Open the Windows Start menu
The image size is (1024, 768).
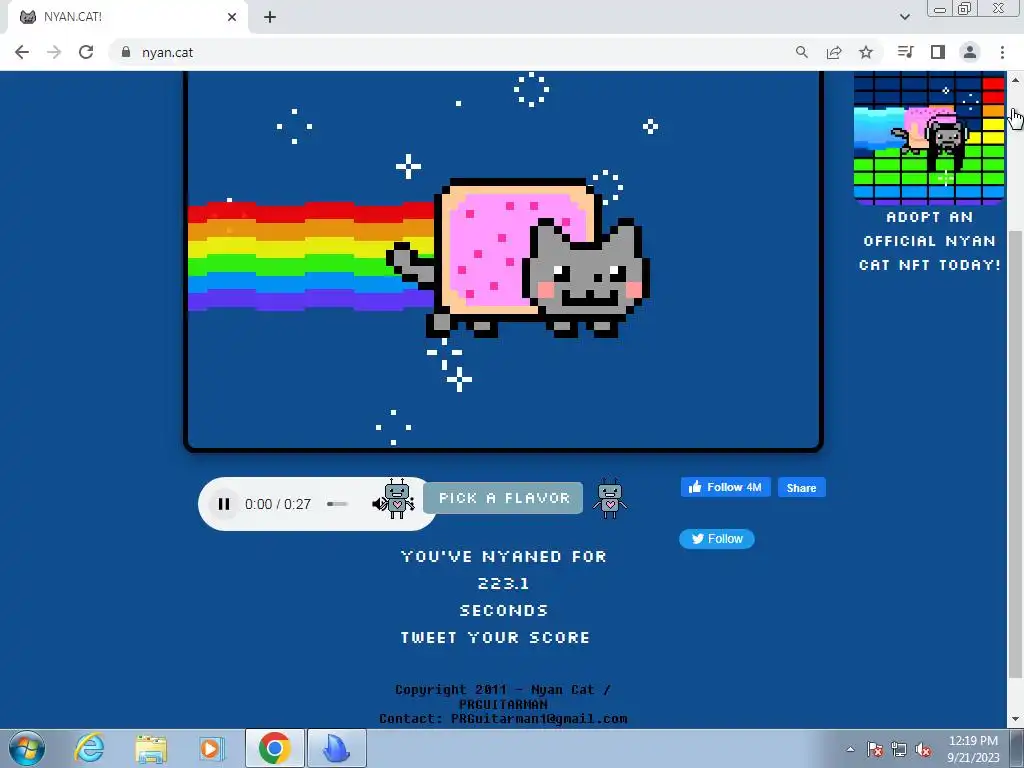point(27,748)
